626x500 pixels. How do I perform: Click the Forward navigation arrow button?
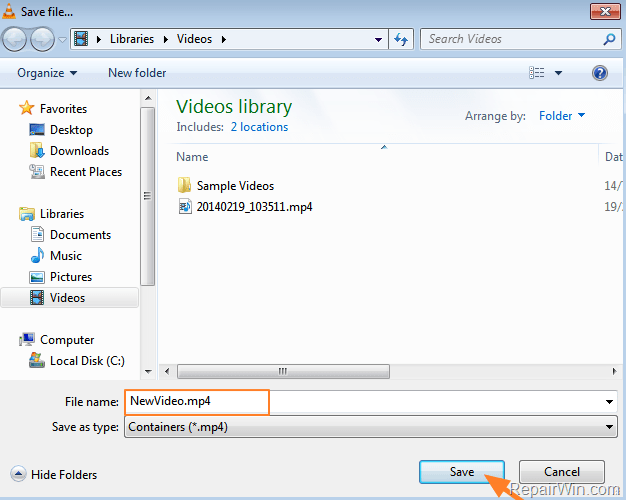pyautogui.click(x=42, y=39)
